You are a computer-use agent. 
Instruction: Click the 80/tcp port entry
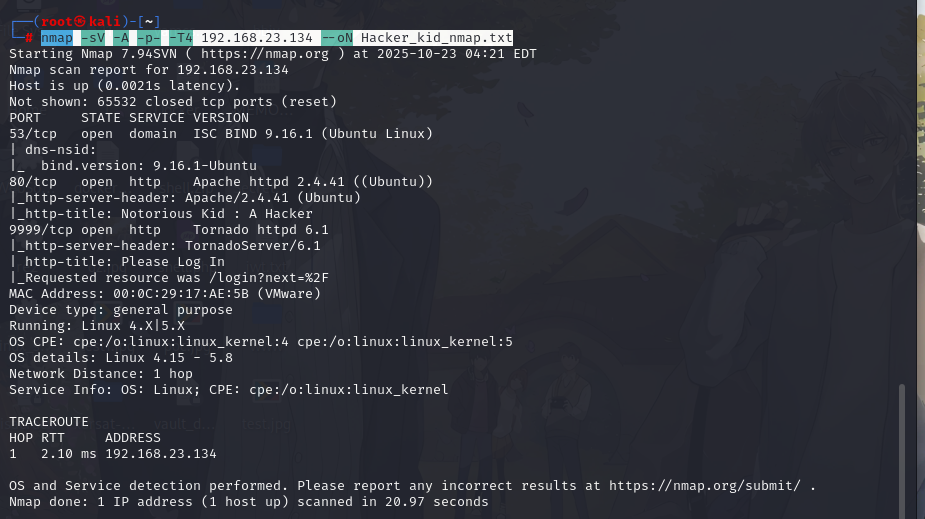[33, 181]
